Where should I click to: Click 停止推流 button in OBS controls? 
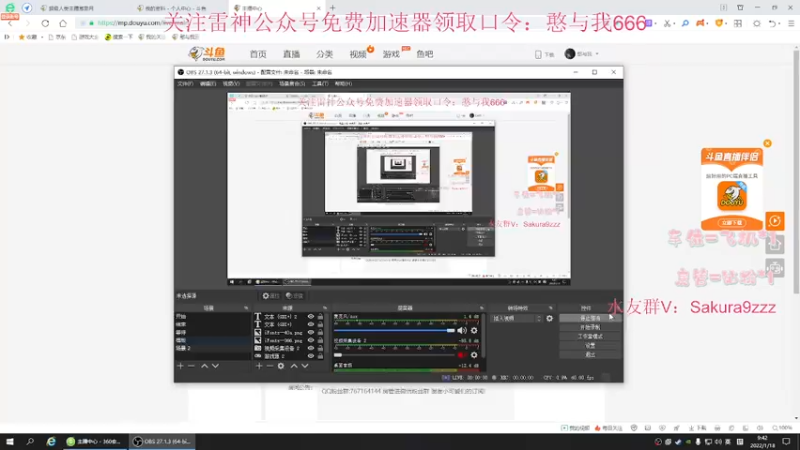pos(590,318)
